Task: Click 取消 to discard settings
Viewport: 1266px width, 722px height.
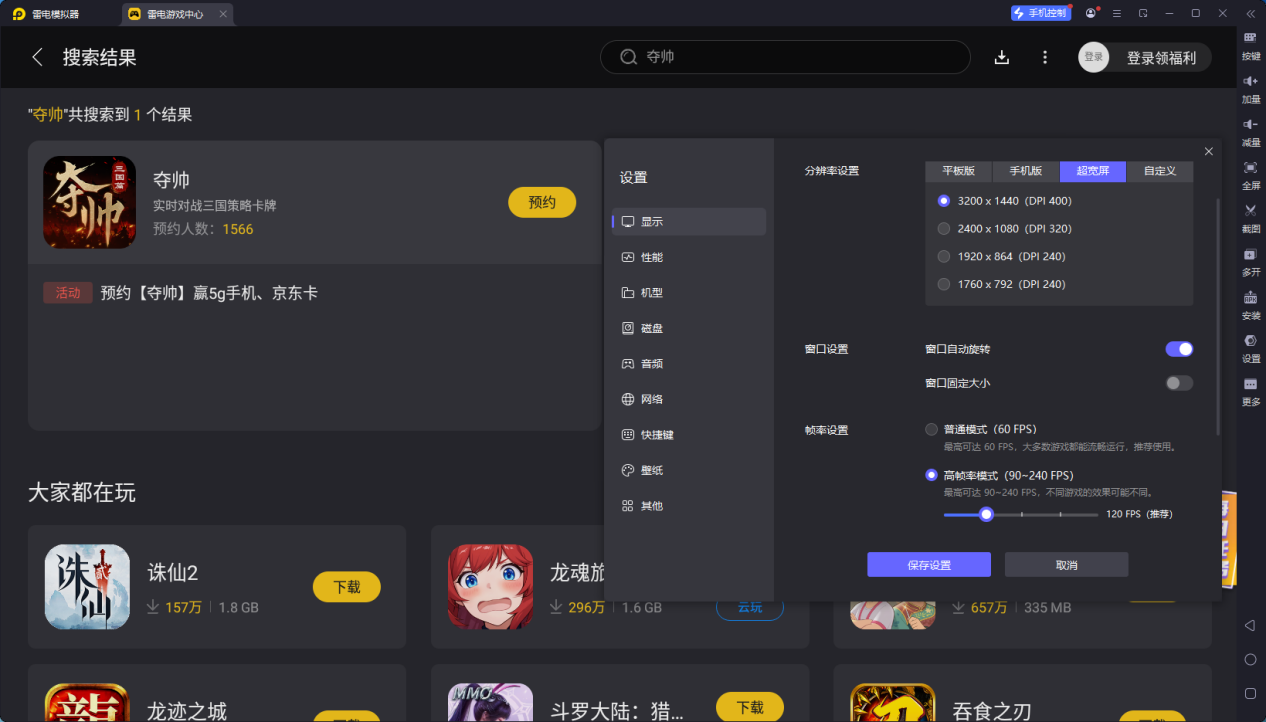Action: (x=1067, y=565)
